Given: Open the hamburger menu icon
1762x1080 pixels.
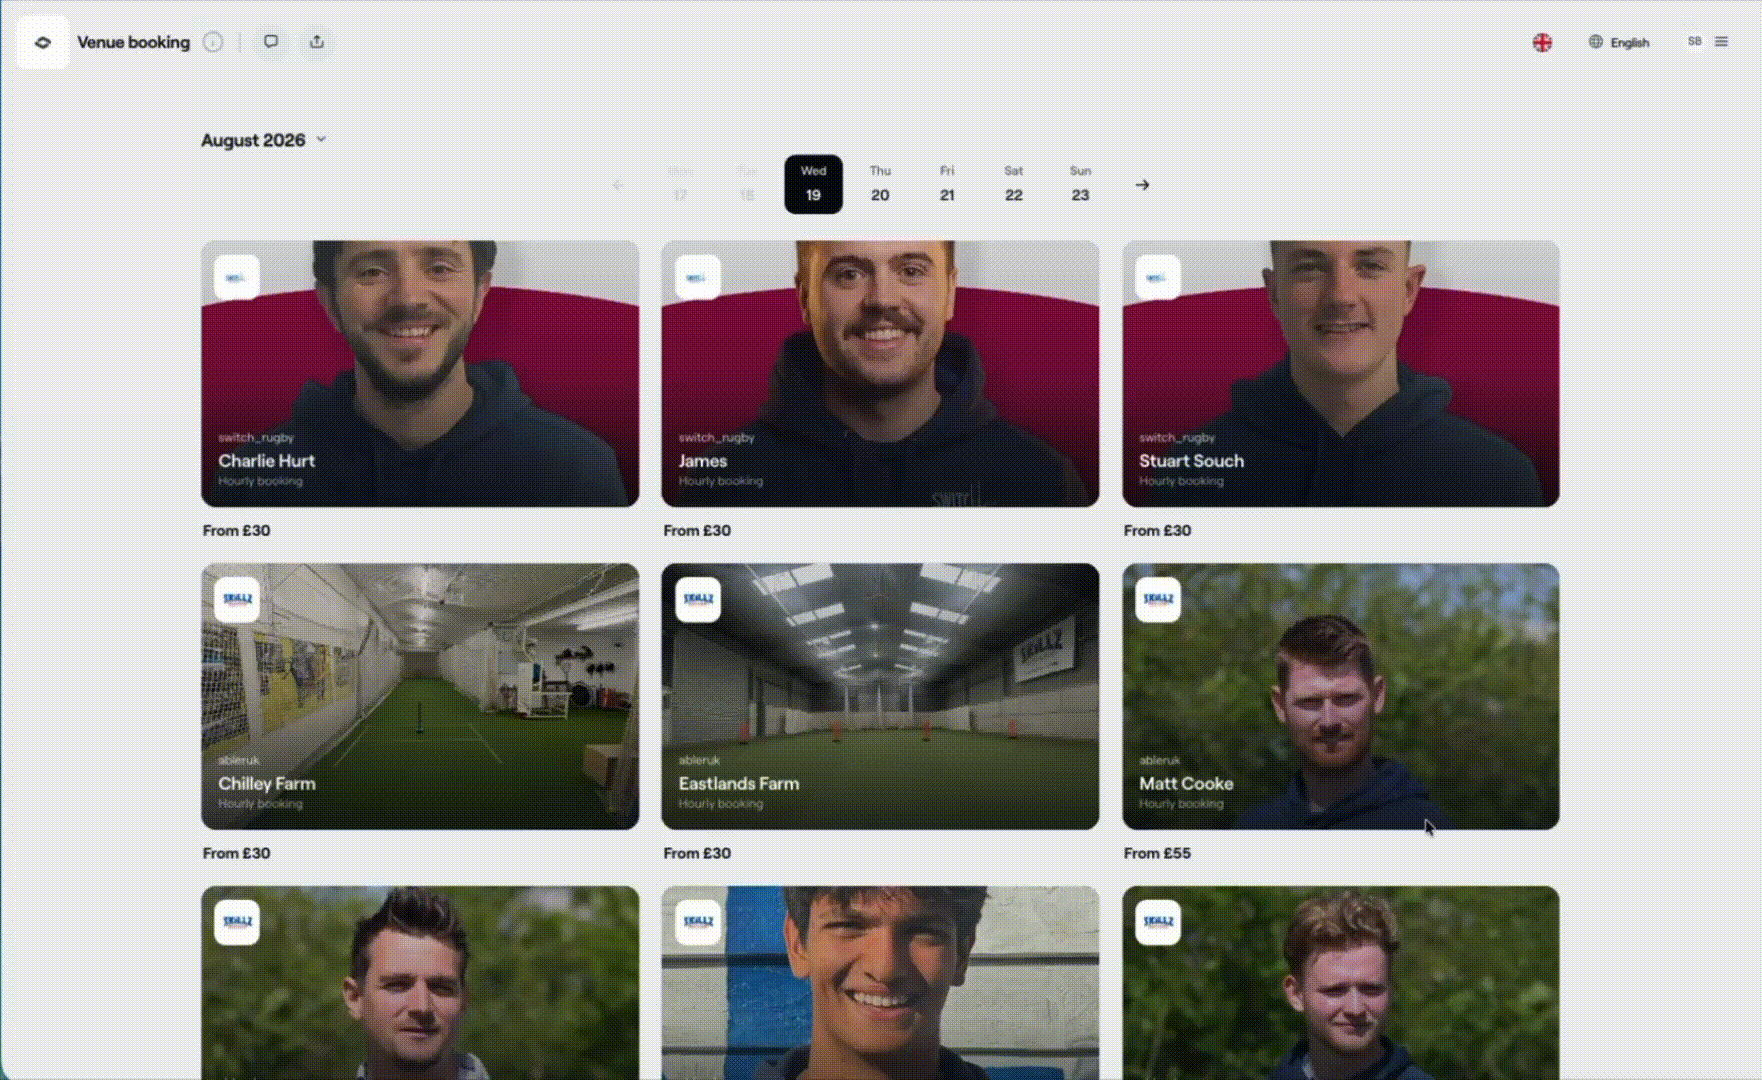Looking at the screenshot, I should pyautogui.click(x=1721, y=42).
